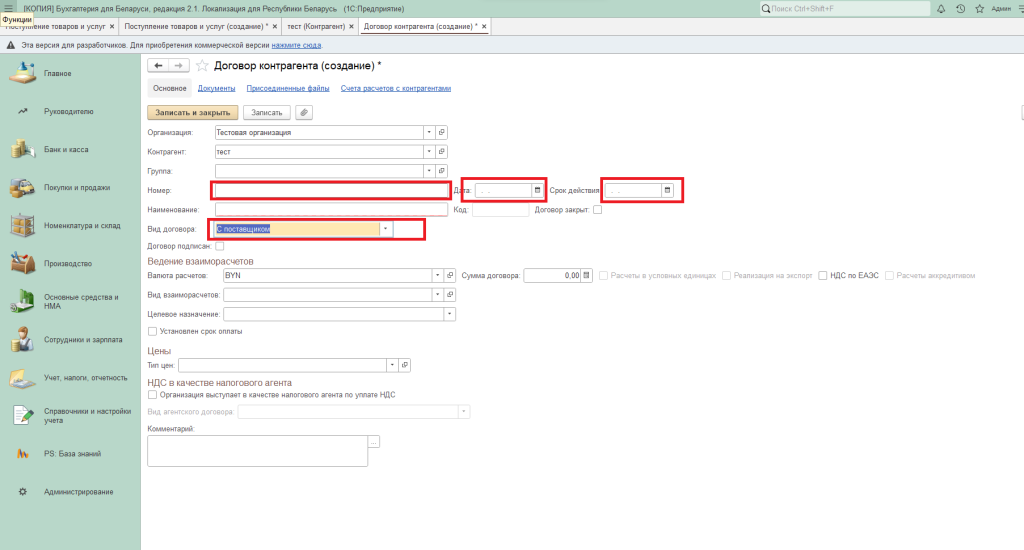Image resolution: width=1024 pixels, height=550 pixels.
Task: Open the Контрагент dropdown list
Action: pos(428,152)
